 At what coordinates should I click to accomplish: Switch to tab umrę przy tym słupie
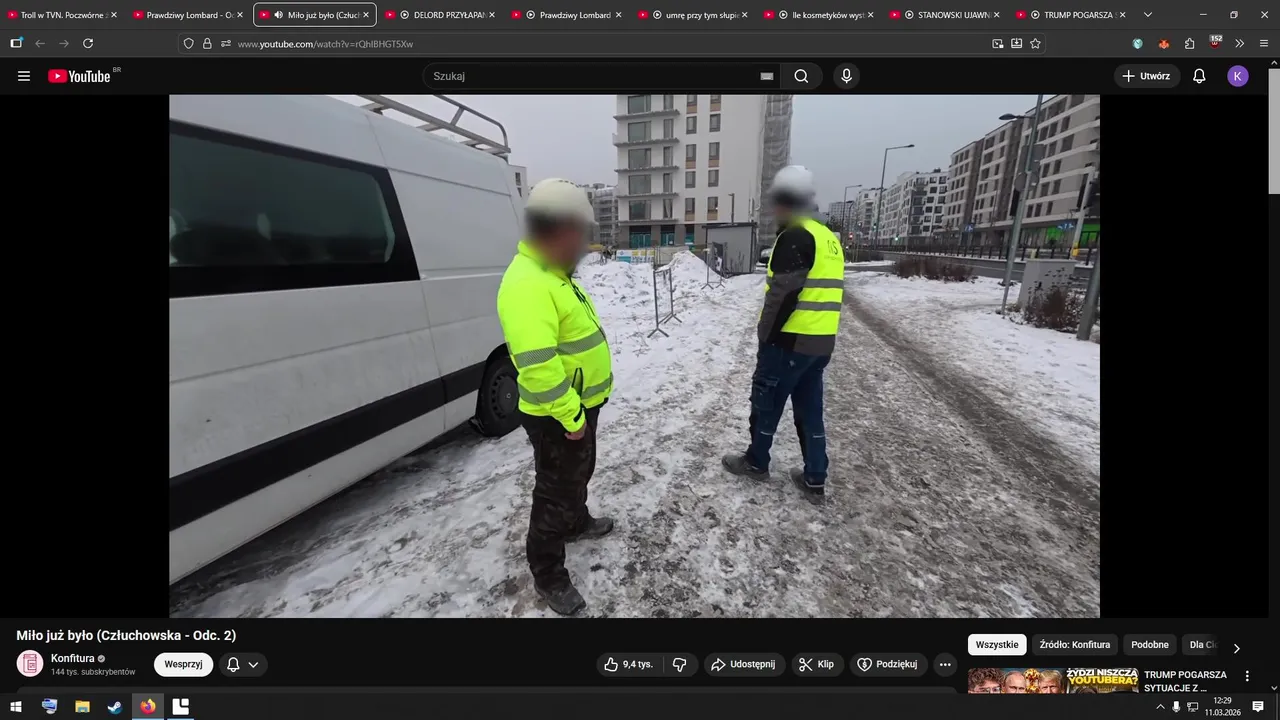click(694, 15)
